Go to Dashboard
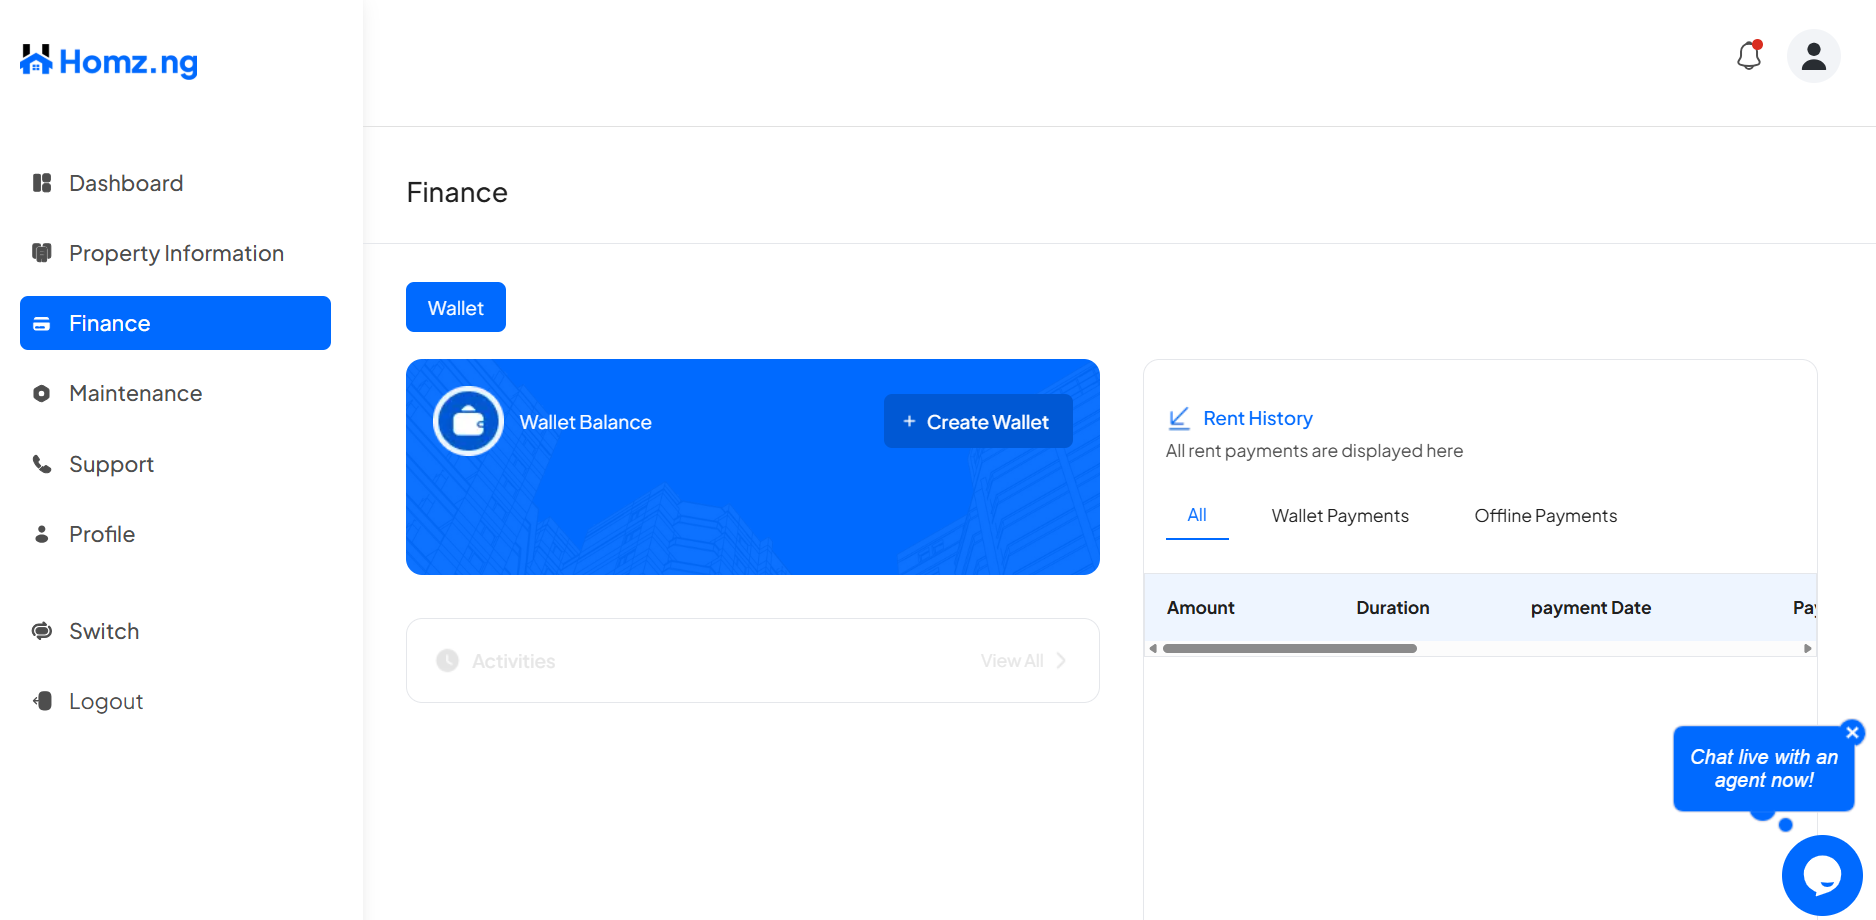Image resolution: width=1876 pixels, height=920 pixels. coord(175,183)
